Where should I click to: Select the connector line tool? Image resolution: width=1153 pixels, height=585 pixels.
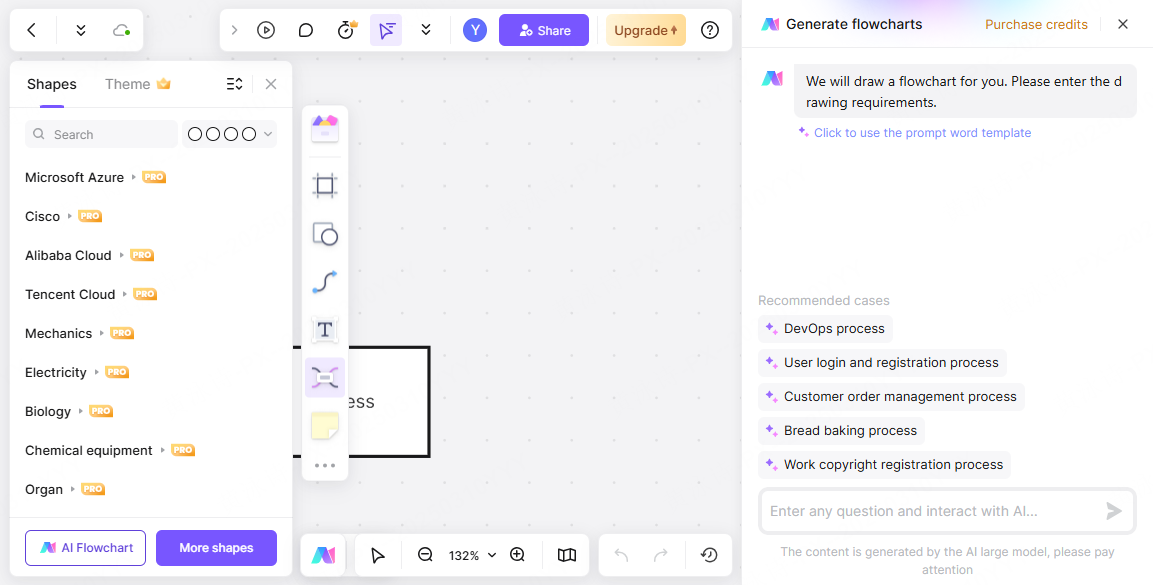click(324, 281)
